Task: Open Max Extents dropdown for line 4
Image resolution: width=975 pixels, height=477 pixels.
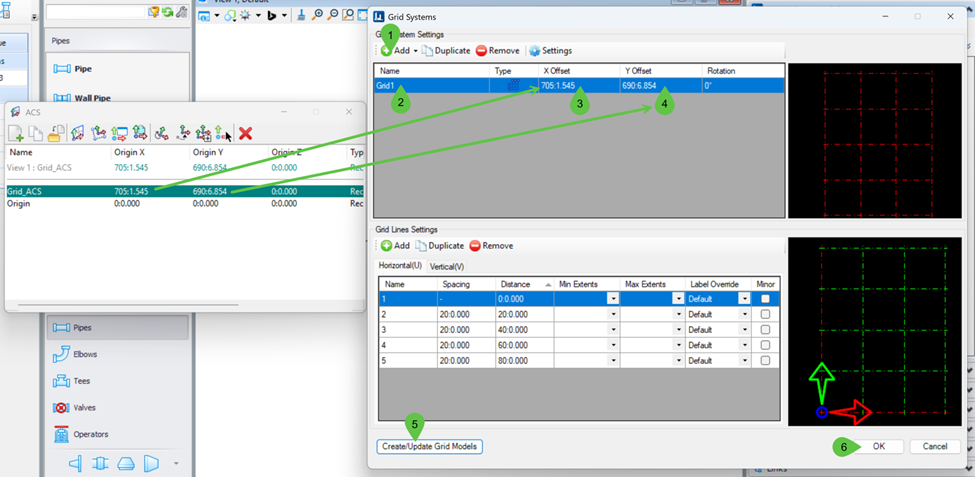Action: (x=678, y=345)
